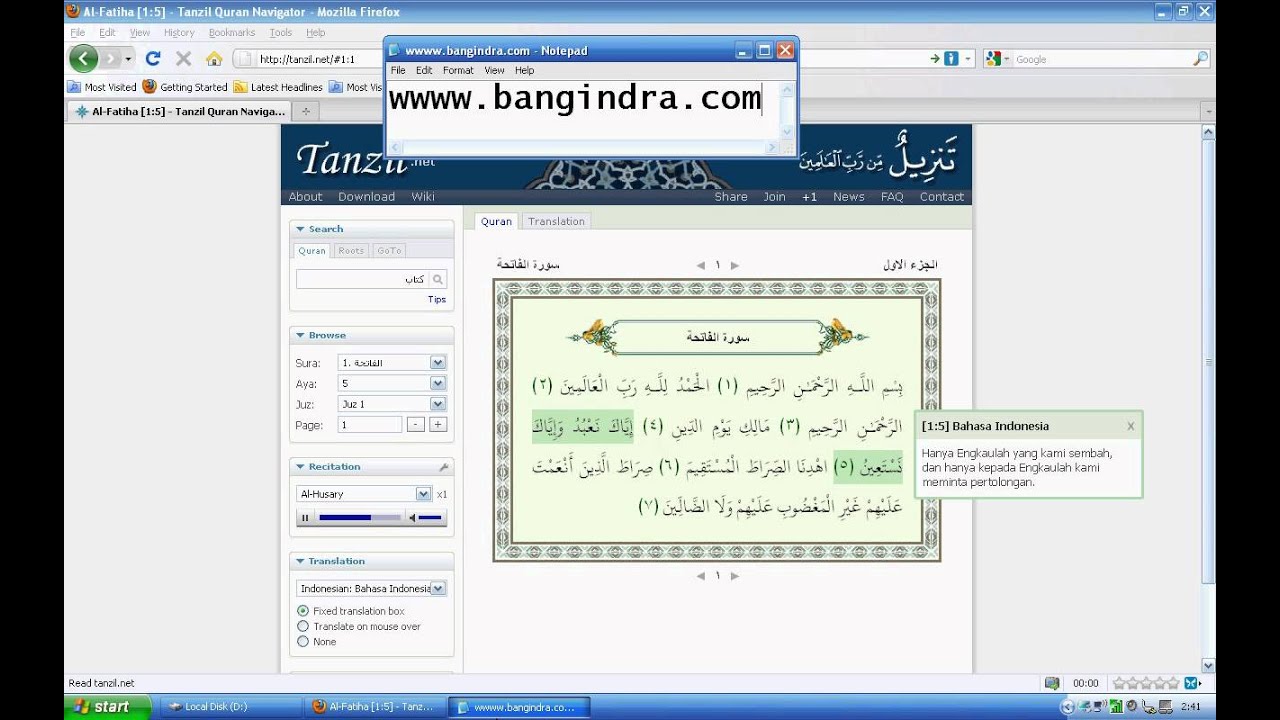The image size is (1280, 720).
Task: Open recitation settings via the wrench icon
Action: [x=443, y=467]
